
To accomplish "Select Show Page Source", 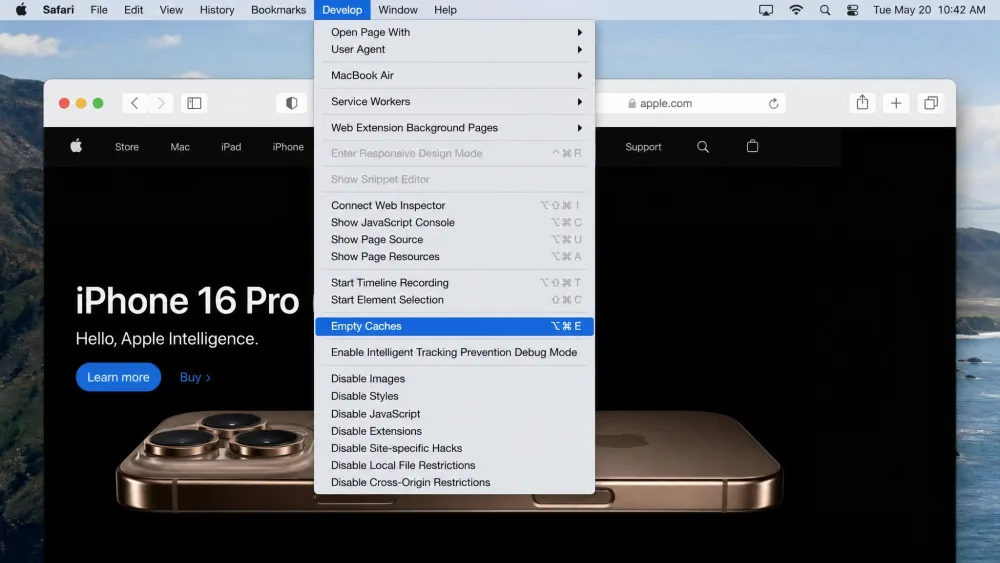I will click(455, 240).
